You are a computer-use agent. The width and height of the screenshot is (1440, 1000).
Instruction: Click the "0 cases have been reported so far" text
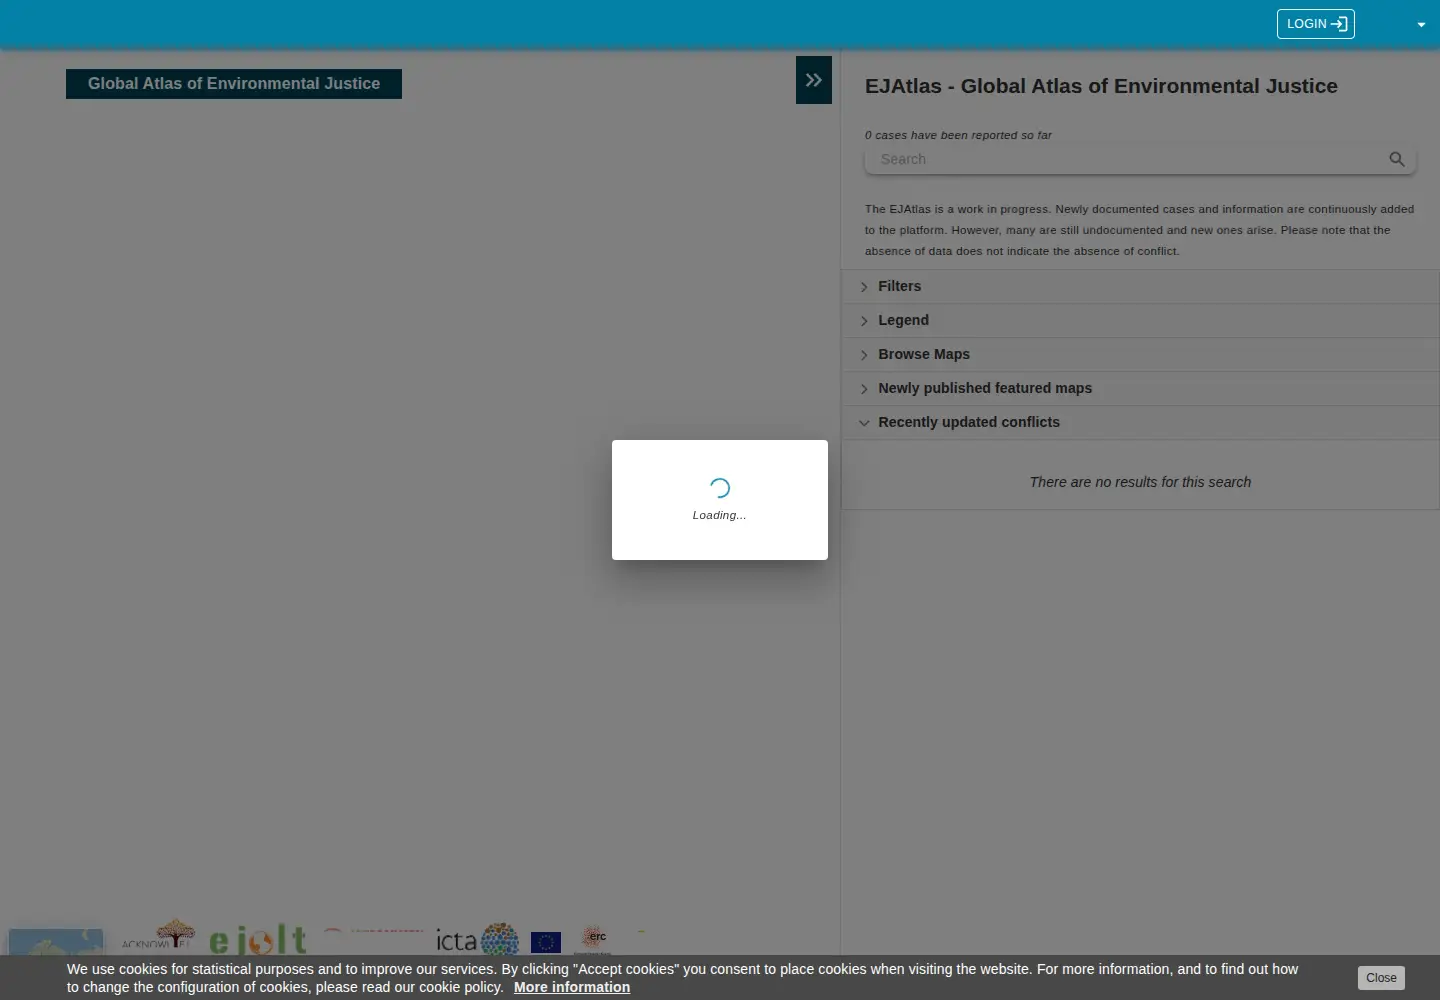click(958, 135)
